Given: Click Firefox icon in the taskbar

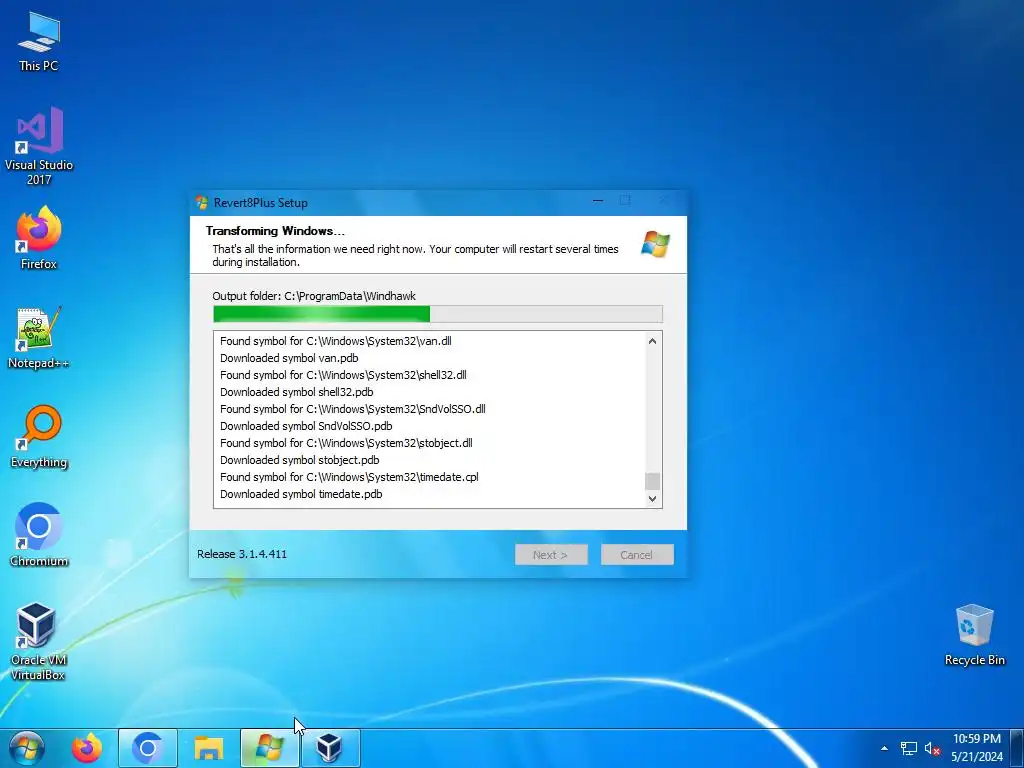Looking at the screenshot, I should click(x=87, y=748).
